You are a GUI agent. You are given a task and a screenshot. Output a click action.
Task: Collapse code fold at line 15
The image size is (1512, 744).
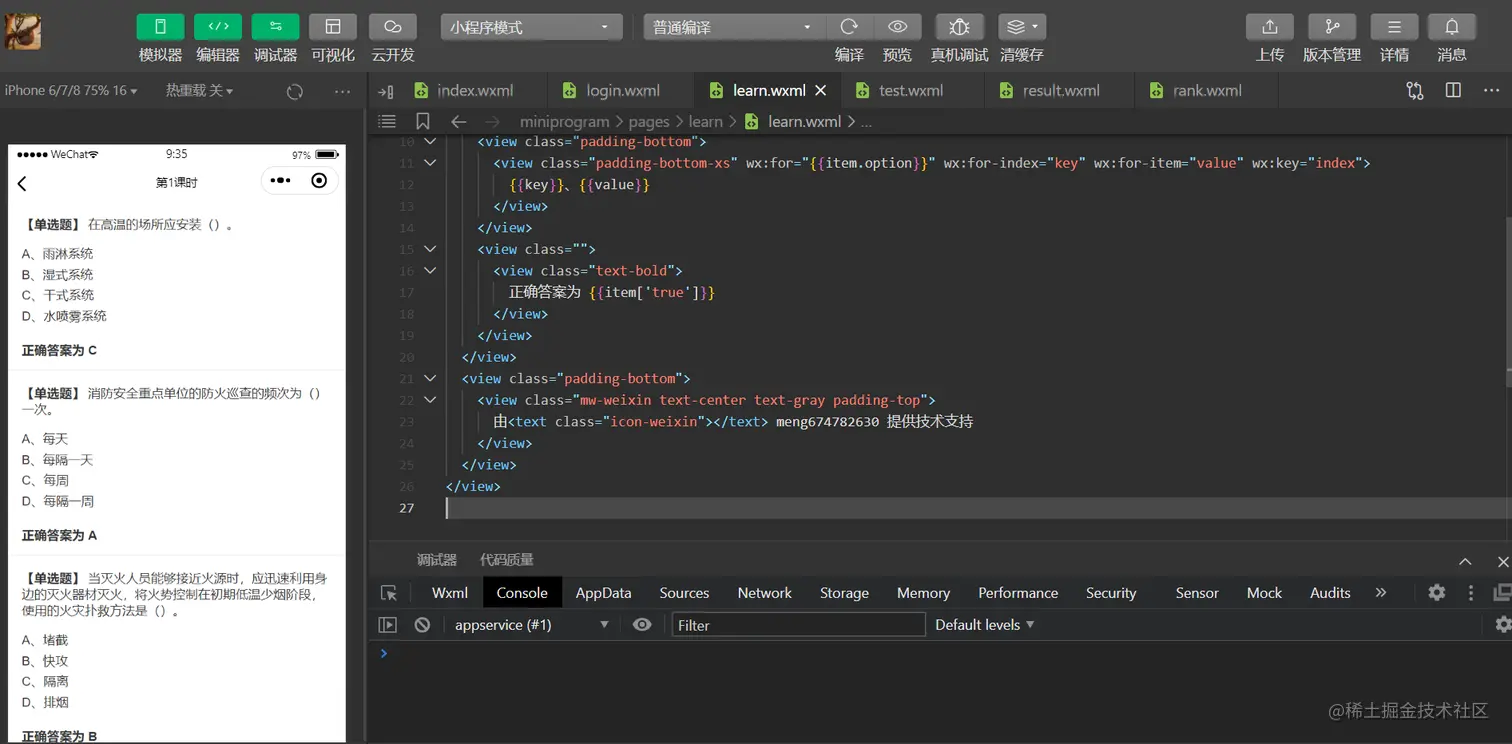pos(430,249)
